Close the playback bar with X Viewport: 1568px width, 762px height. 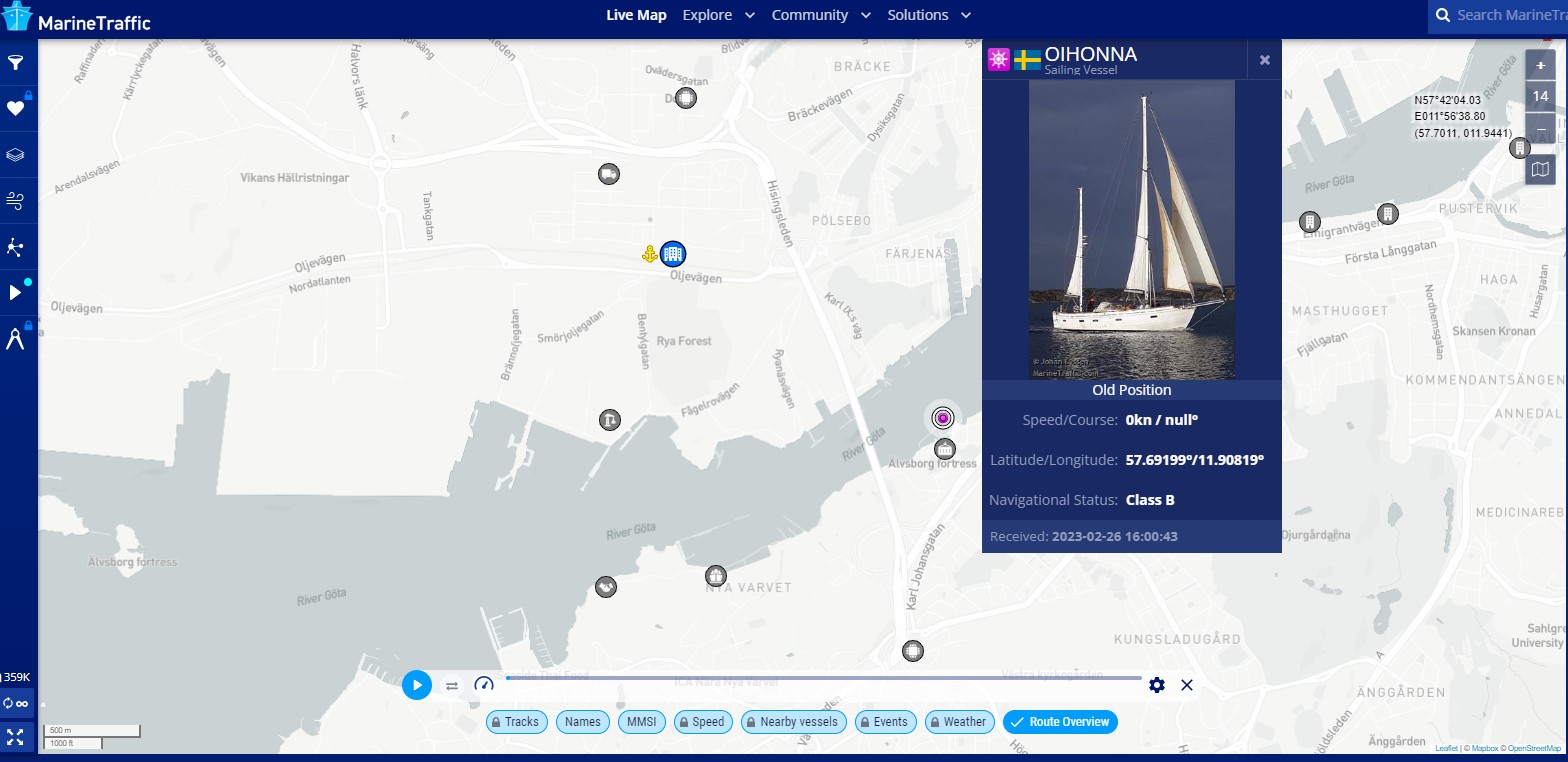(1187, 685)
